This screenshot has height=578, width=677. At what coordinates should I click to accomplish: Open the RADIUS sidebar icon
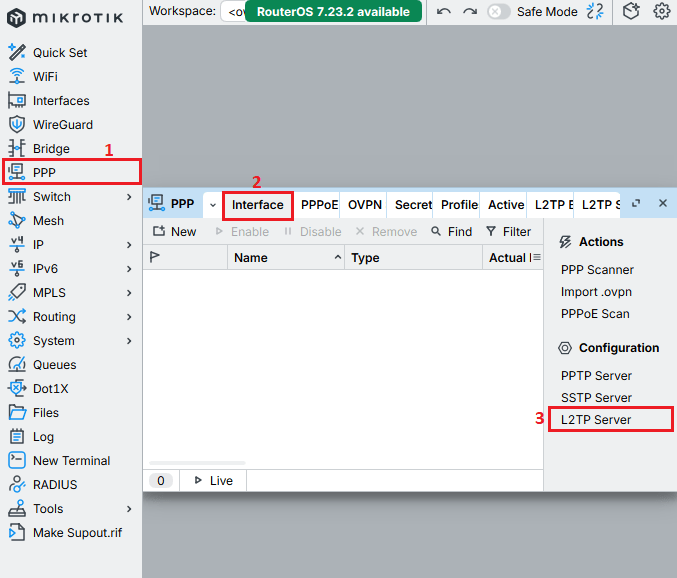click(17, 484)
